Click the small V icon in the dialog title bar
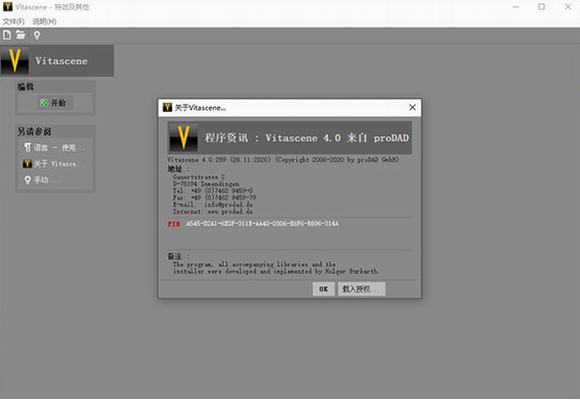Screen dimensions: 580x400 point(168,107)
